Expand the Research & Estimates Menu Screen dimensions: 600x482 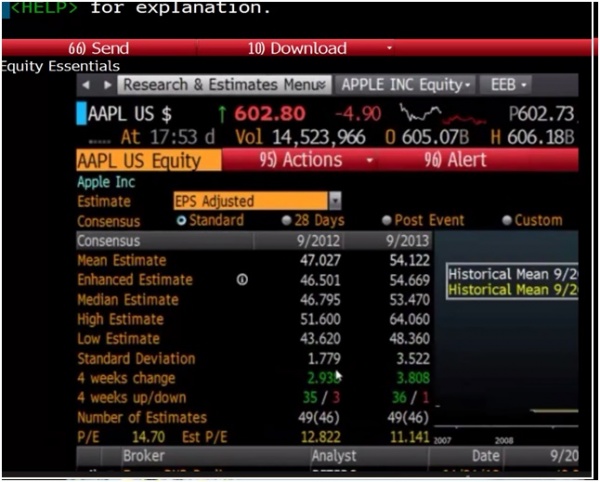tap(224, 85)
